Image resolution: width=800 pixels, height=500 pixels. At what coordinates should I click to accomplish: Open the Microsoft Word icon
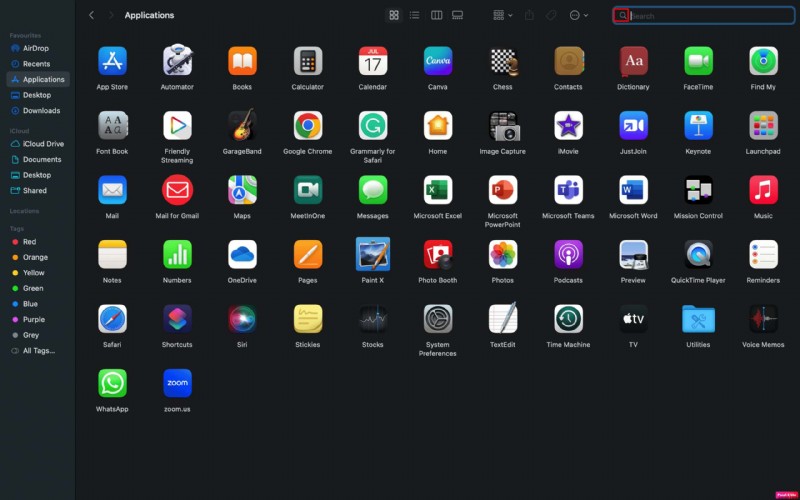coord(633,190)
